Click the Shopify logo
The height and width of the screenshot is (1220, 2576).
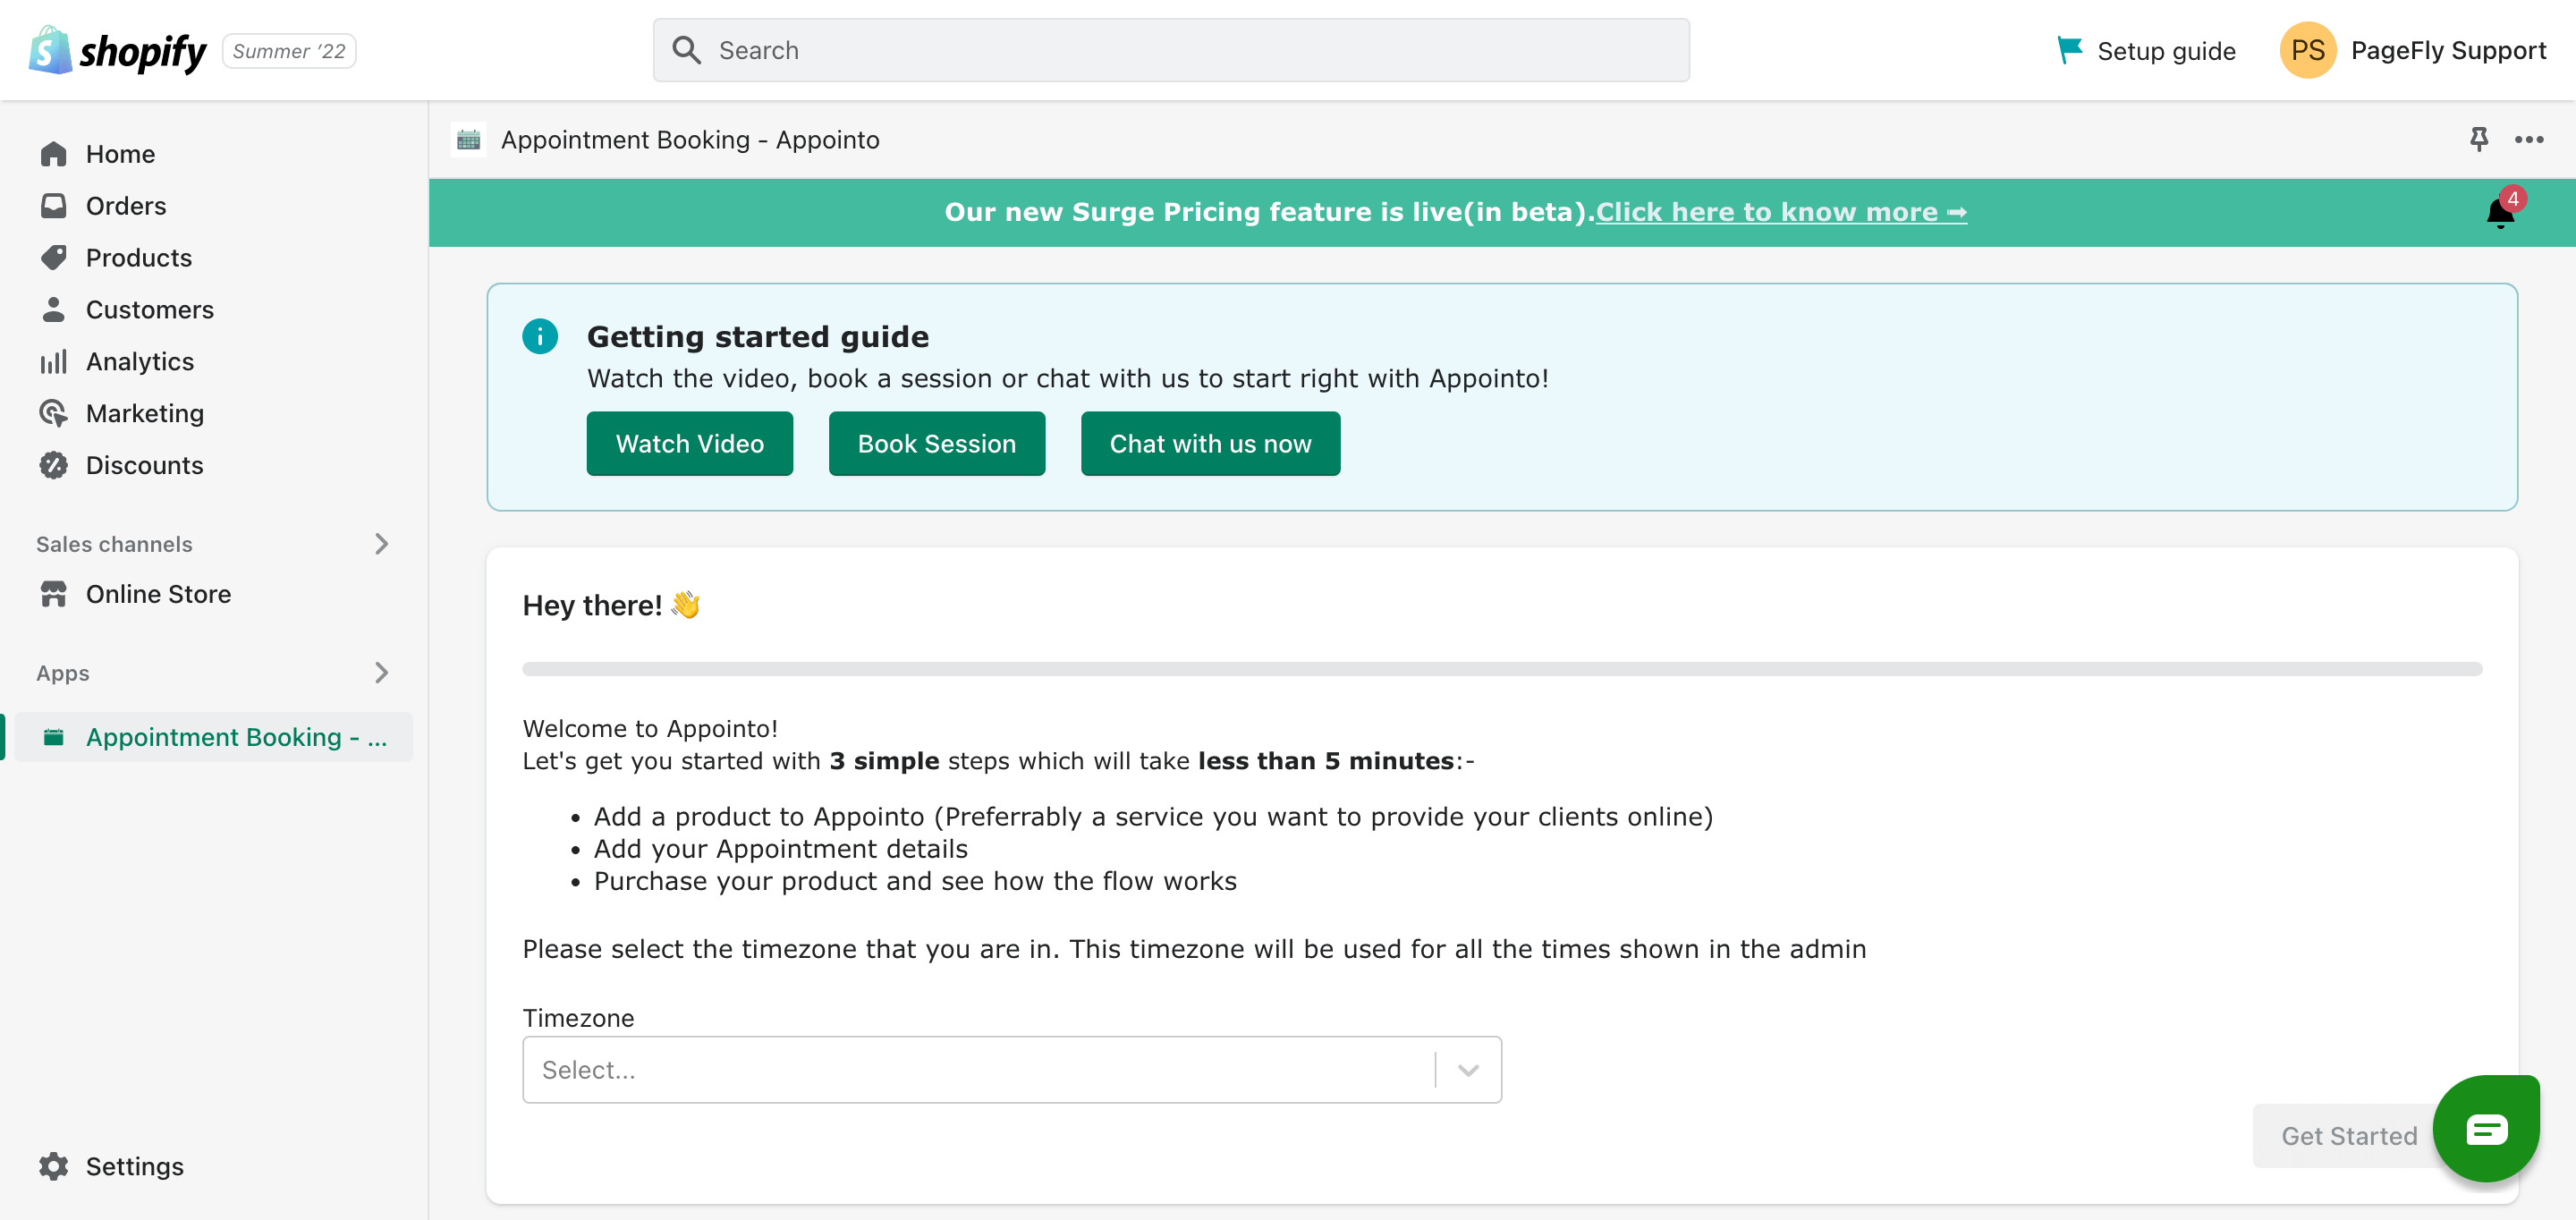tap(117, 50)
